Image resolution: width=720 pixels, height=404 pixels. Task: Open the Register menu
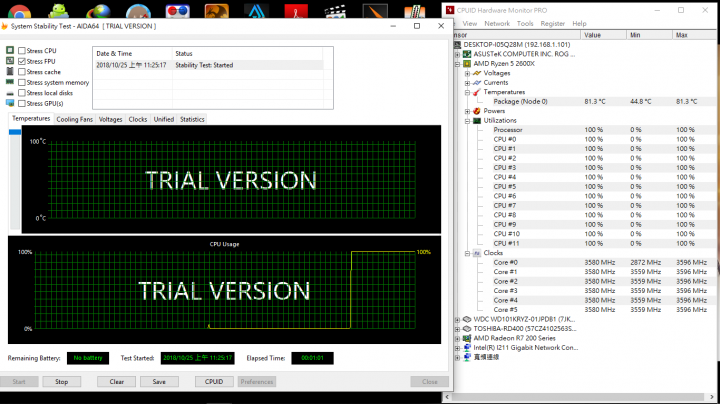point(552,23)
